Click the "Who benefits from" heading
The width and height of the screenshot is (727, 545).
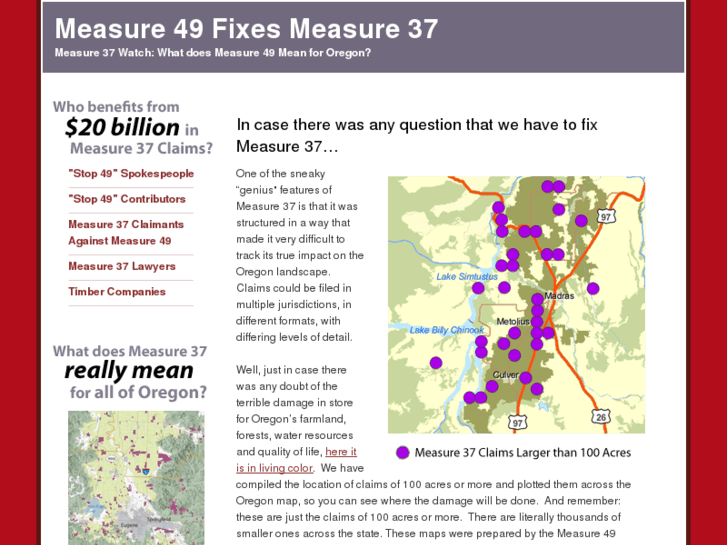[x=116, y=107]
